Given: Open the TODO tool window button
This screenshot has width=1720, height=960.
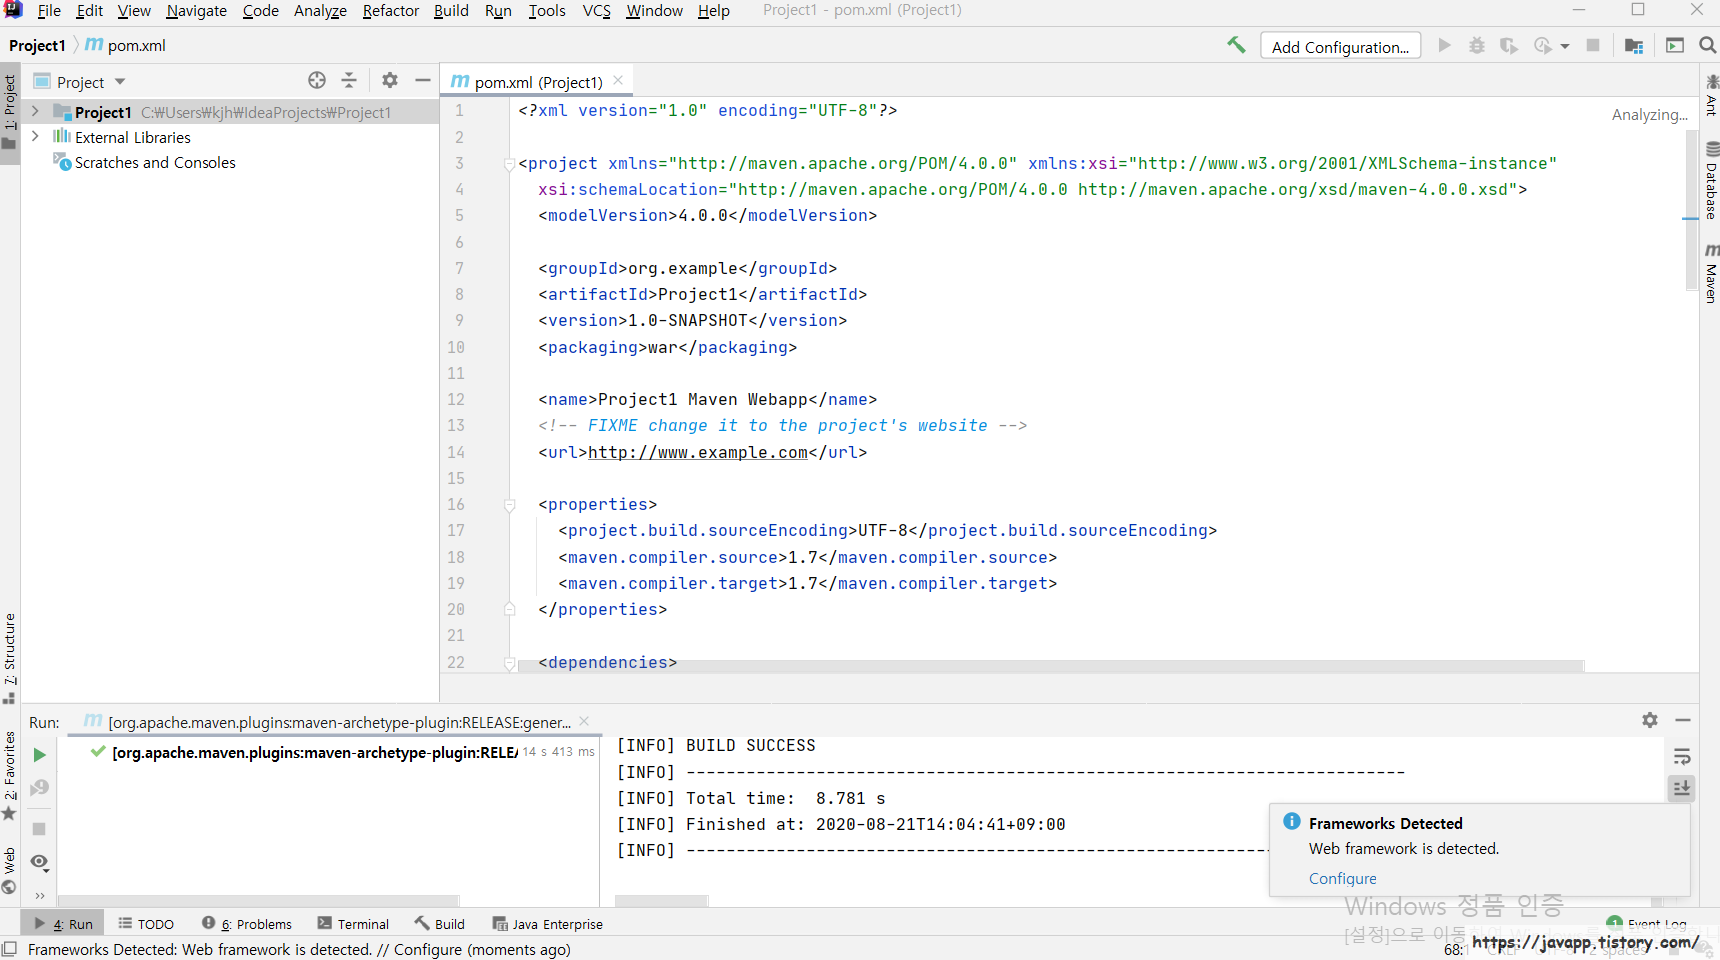Looking at the screenshot, I should [x=146, y=924].
